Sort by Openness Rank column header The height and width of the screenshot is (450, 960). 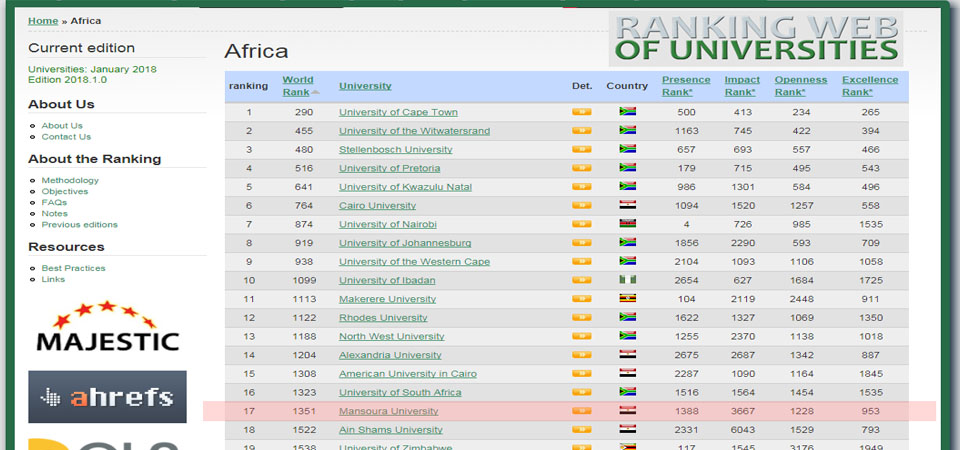point(800,86)
